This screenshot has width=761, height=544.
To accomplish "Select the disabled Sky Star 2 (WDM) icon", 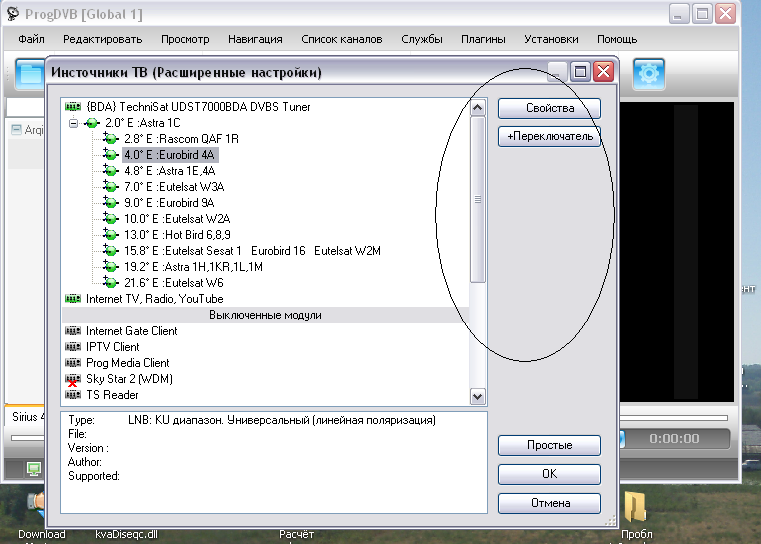I will tap(72, 380).
